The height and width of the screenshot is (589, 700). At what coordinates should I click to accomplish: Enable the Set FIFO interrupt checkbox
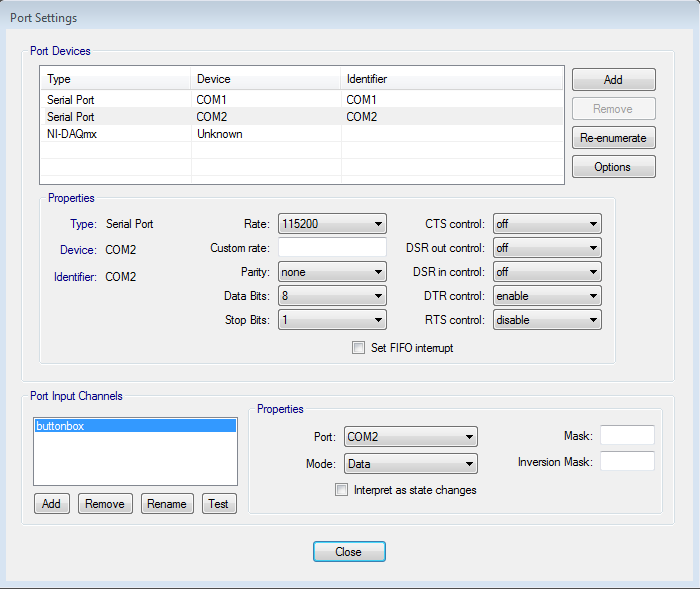358,348
